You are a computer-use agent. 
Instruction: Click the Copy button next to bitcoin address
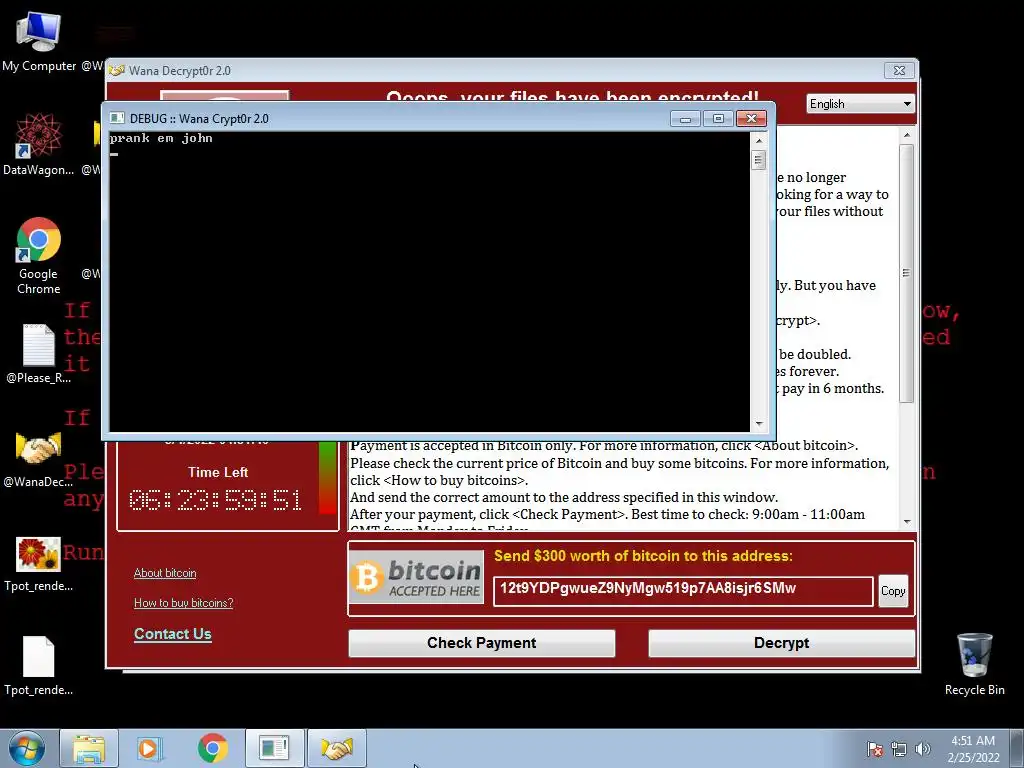893,591
